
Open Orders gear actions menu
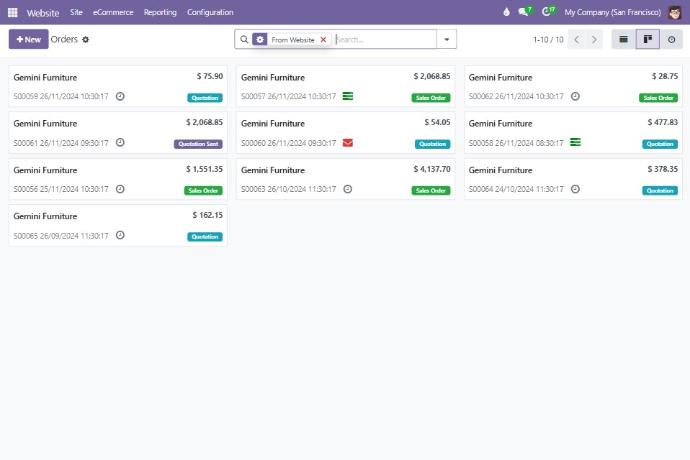tap(86, 40)
